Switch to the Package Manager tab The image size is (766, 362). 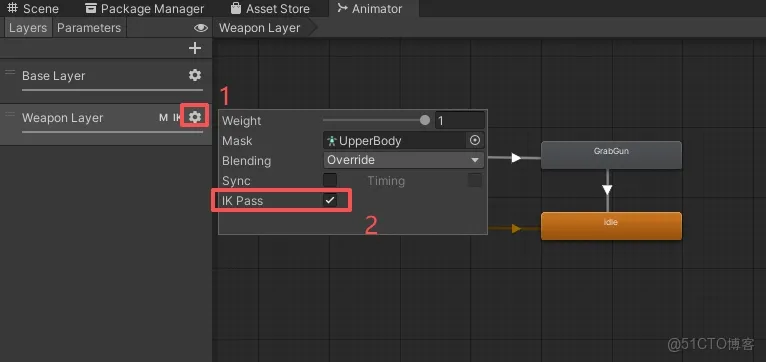point(145,9)
